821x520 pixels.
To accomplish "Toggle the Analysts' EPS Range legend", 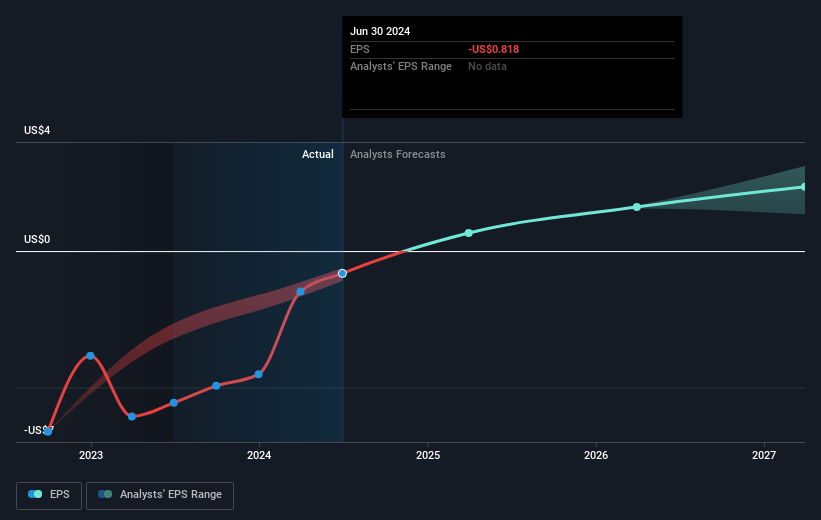I will [x=160, y=495].
